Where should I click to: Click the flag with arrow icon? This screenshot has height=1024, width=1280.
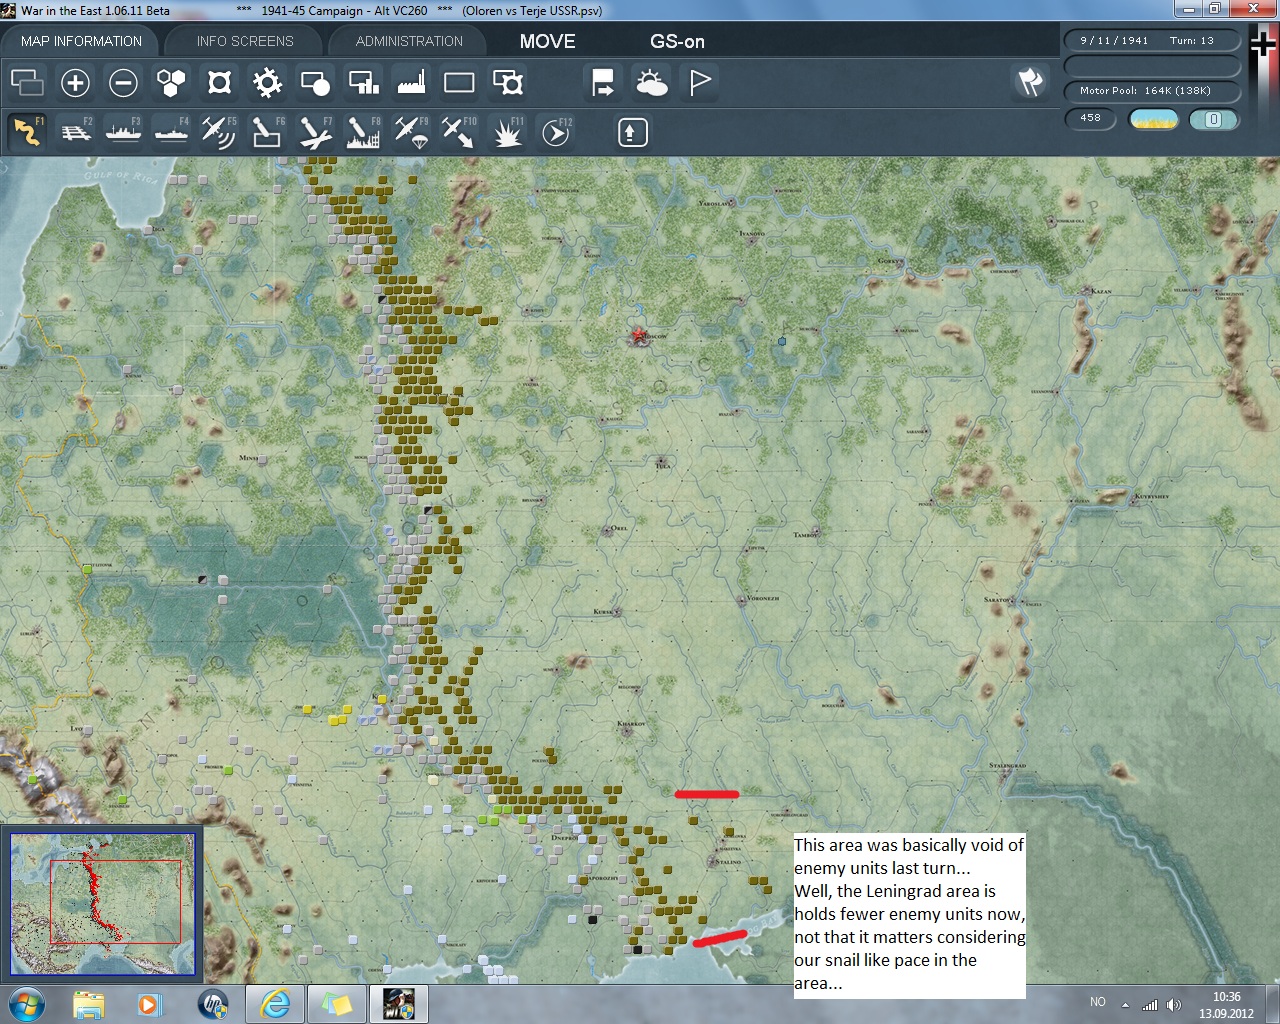(603, 82)
